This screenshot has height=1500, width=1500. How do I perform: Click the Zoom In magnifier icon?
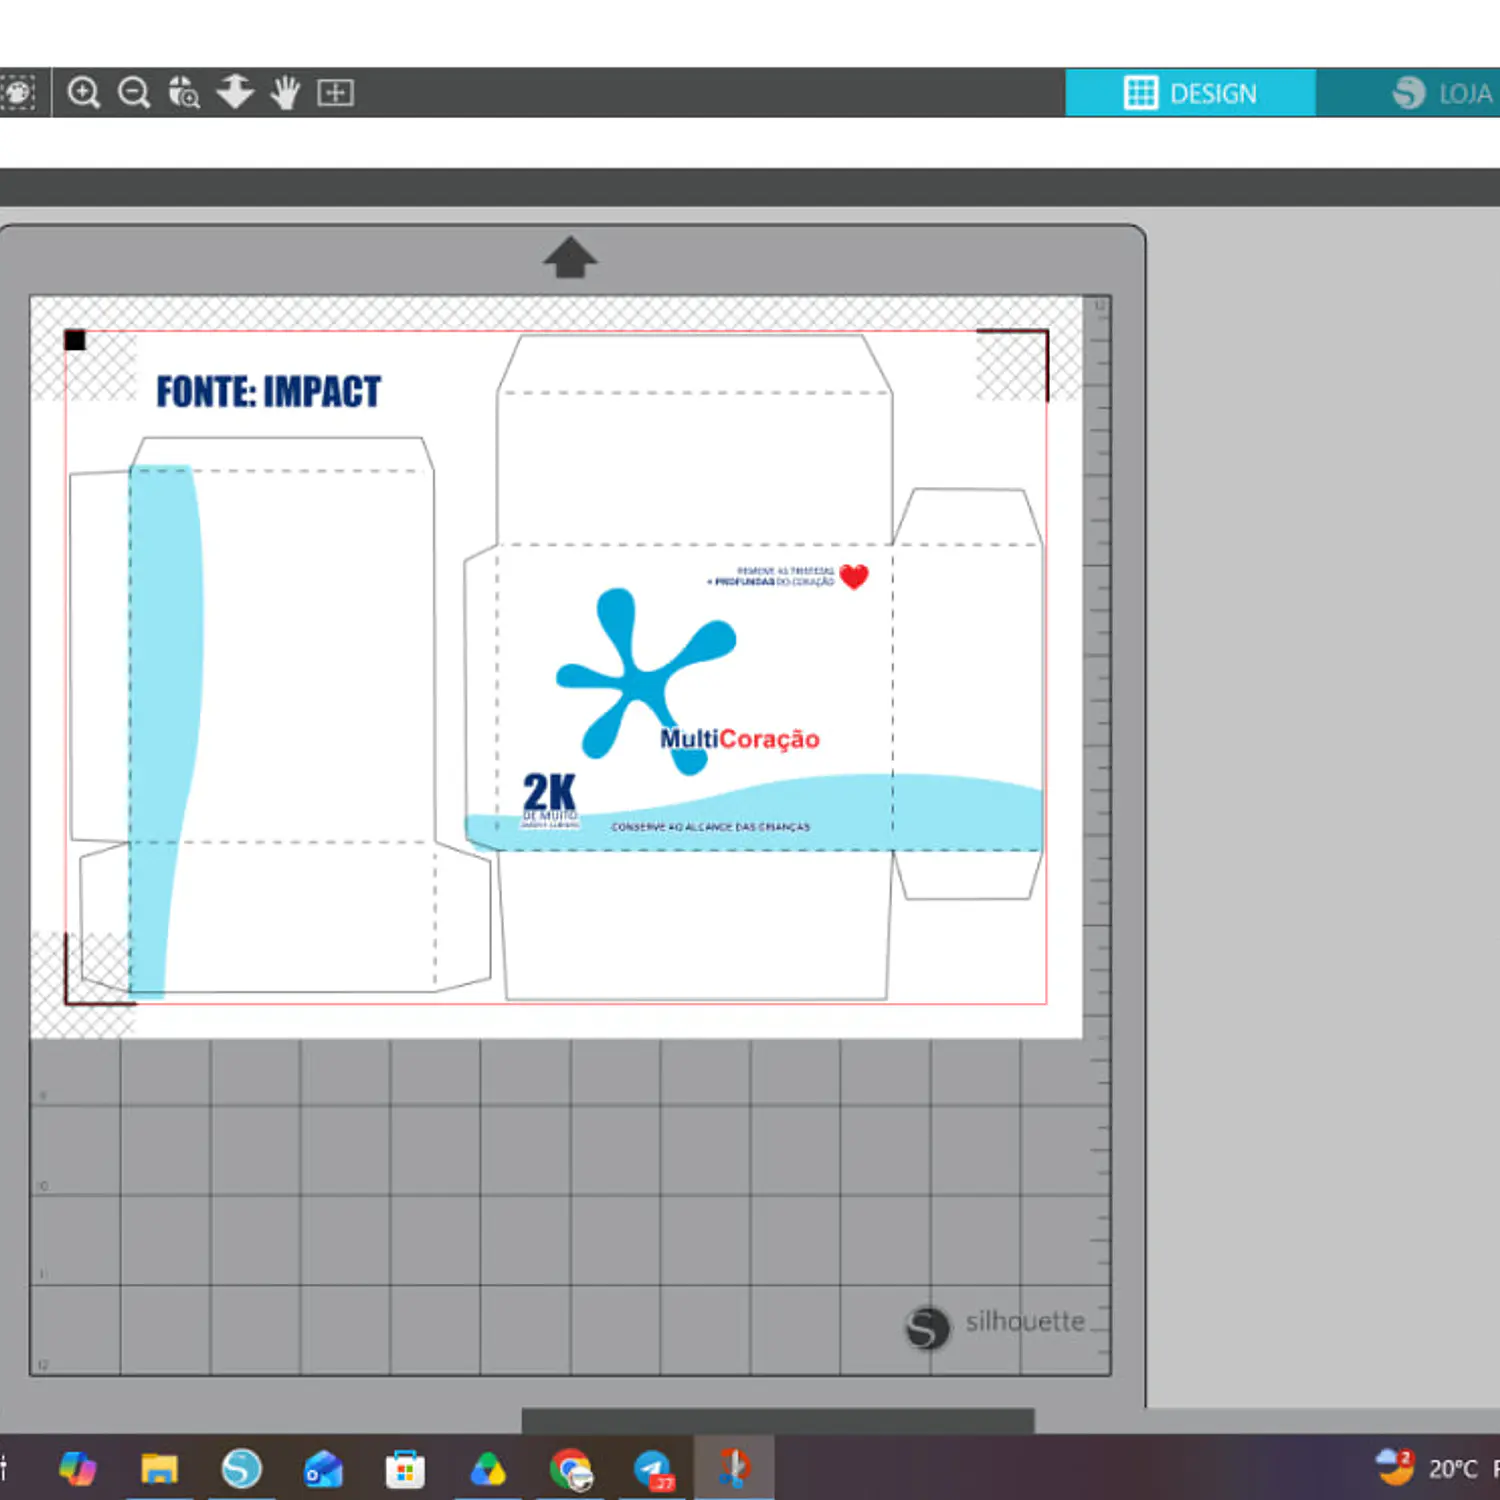point(84,93)
